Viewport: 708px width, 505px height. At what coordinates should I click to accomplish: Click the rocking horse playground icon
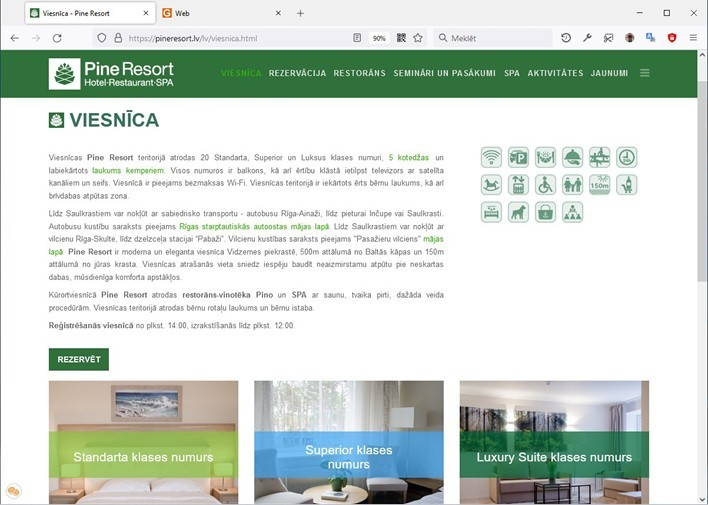(491, 185)
